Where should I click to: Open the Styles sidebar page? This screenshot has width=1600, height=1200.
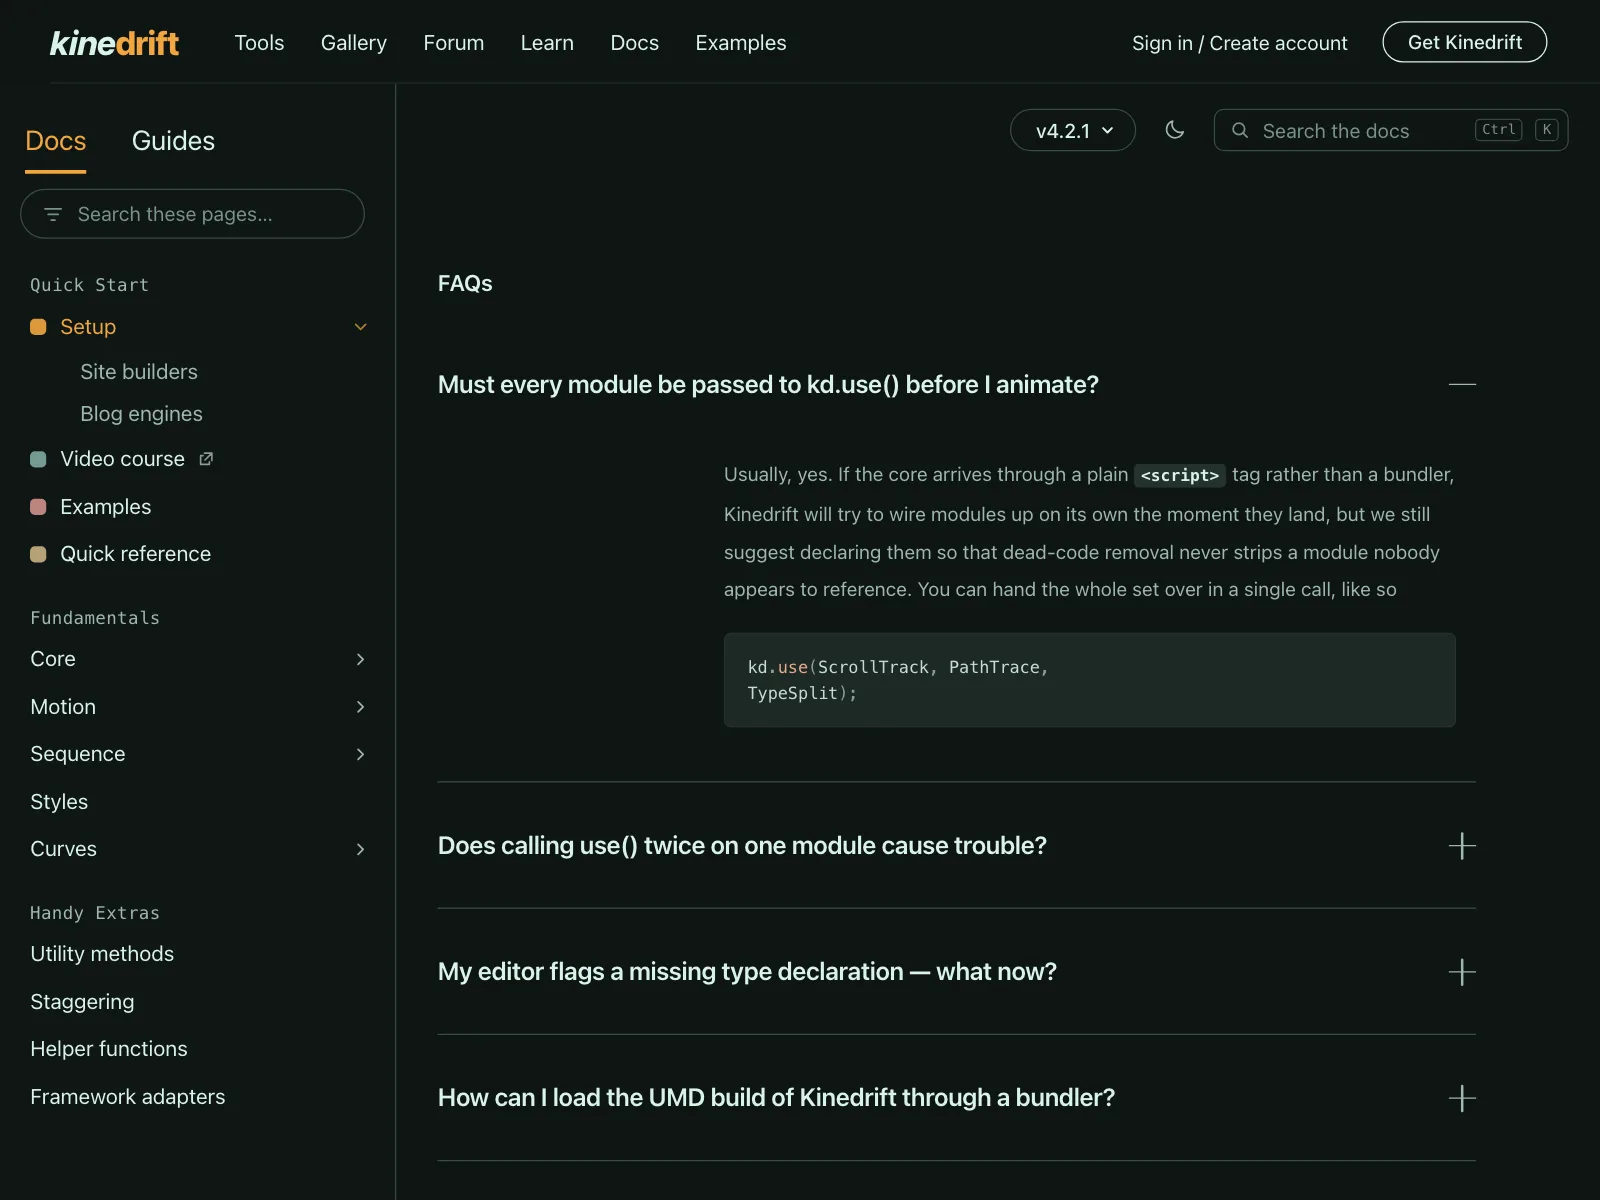pos(59,802)
